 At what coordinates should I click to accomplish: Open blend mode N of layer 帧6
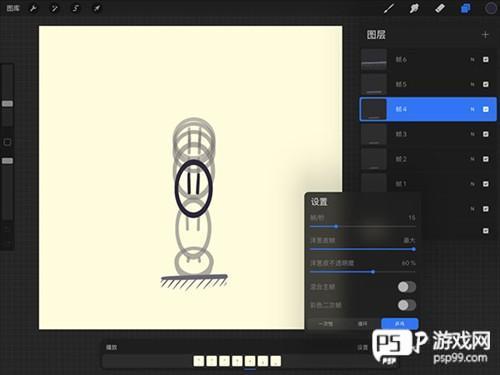pyautogui.click(x=472, y=59)
